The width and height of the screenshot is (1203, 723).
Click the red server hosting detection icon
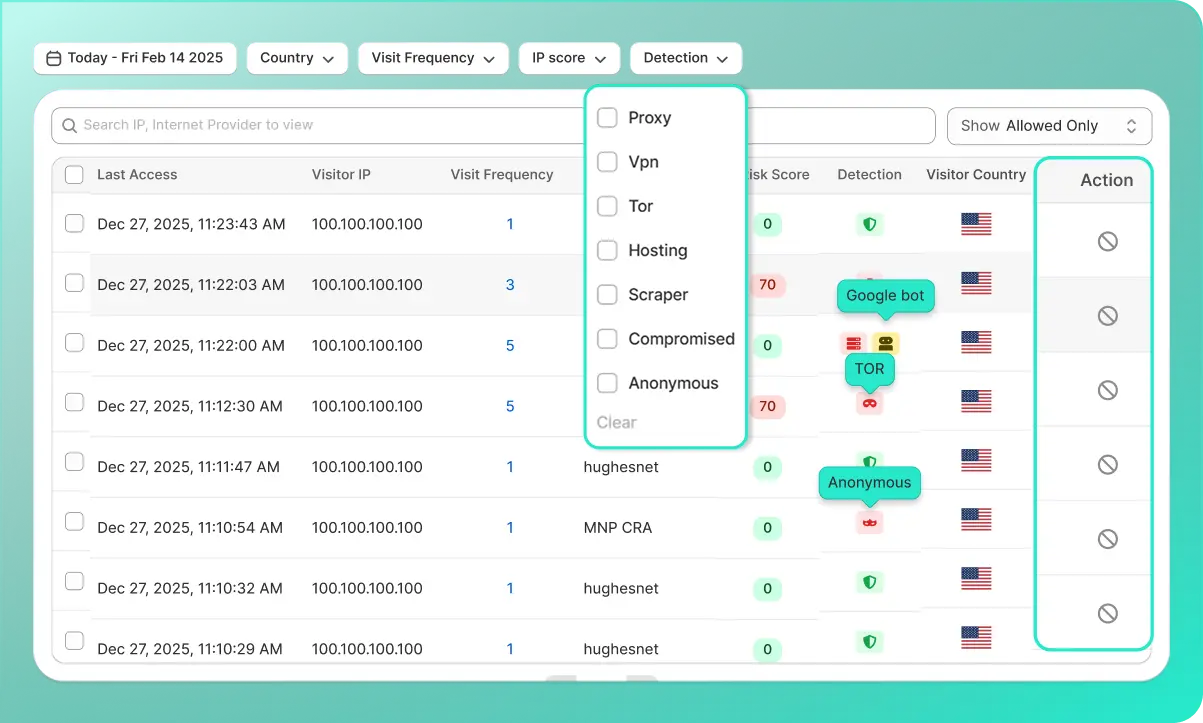point(853,343)
